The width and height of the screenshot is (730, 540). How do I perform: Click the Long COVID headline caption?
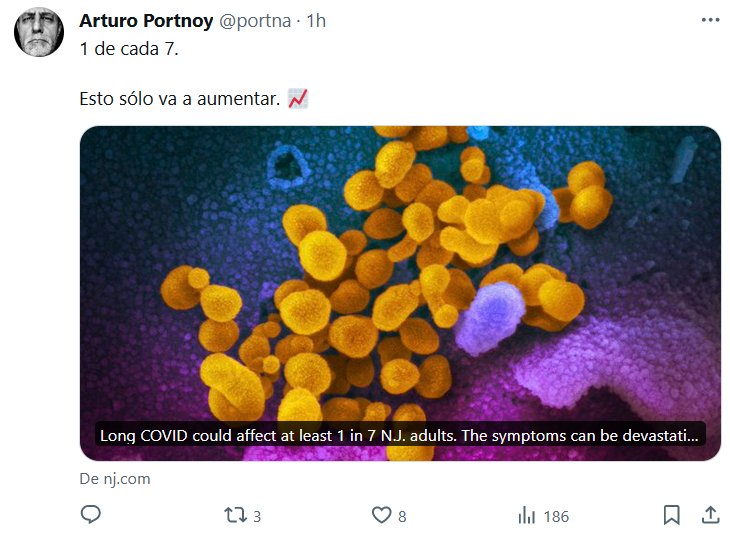click(x=400, y=436)
